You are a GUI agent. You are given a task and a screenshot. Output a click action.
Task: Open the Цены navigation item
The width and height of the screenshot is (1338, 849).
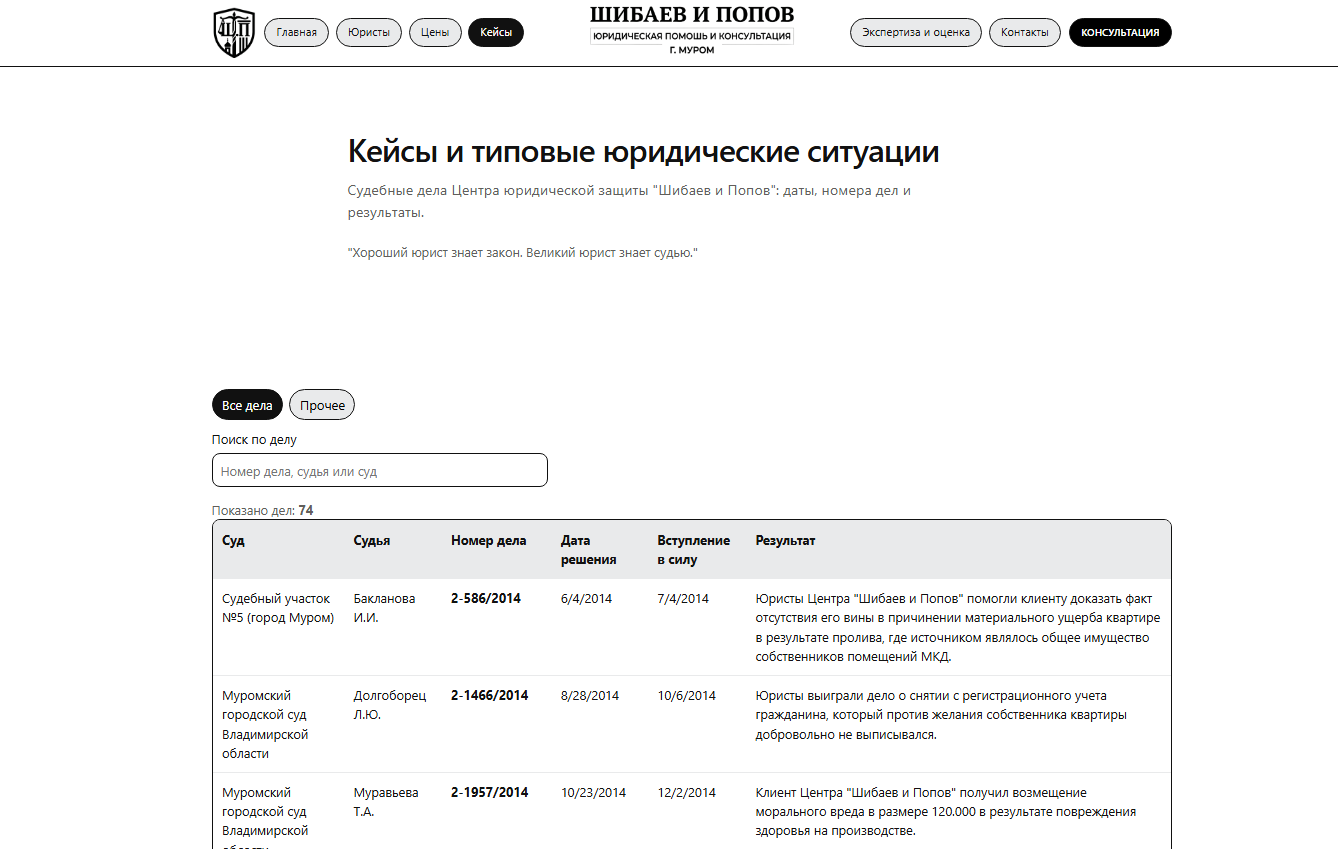435,32
